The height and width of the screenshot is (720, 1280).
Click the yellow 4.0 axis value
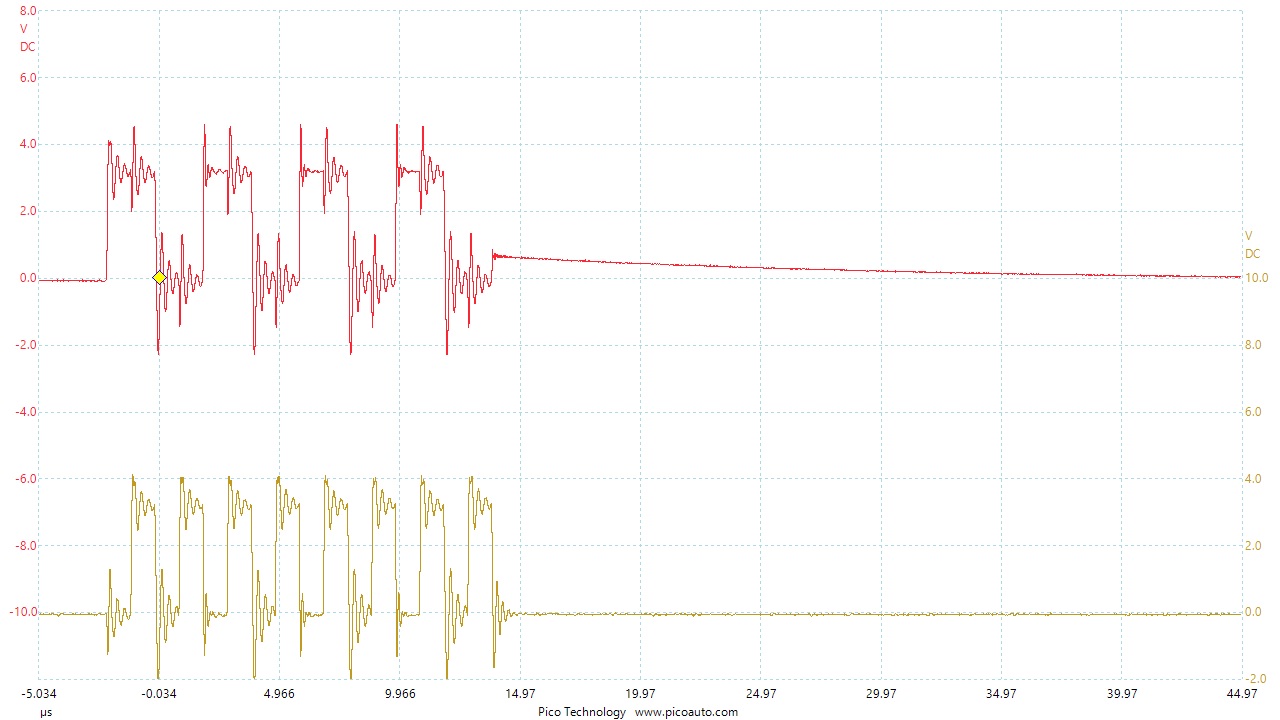[1254, 479]
